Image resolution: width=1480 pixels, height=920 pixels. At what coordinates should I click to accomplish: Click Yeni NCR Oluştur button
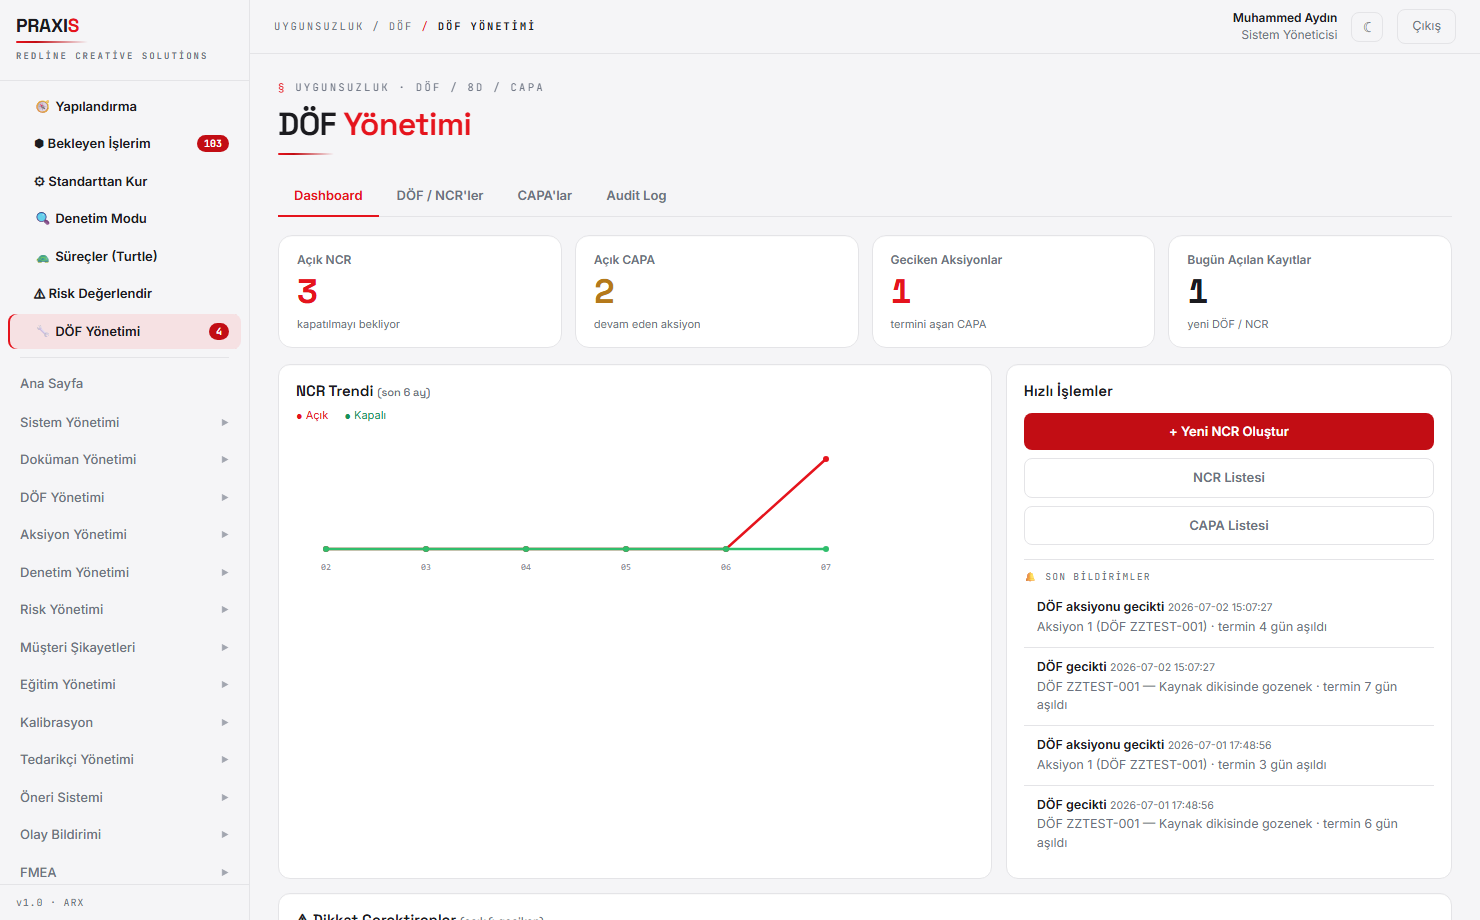click(x=1229, y=432)
